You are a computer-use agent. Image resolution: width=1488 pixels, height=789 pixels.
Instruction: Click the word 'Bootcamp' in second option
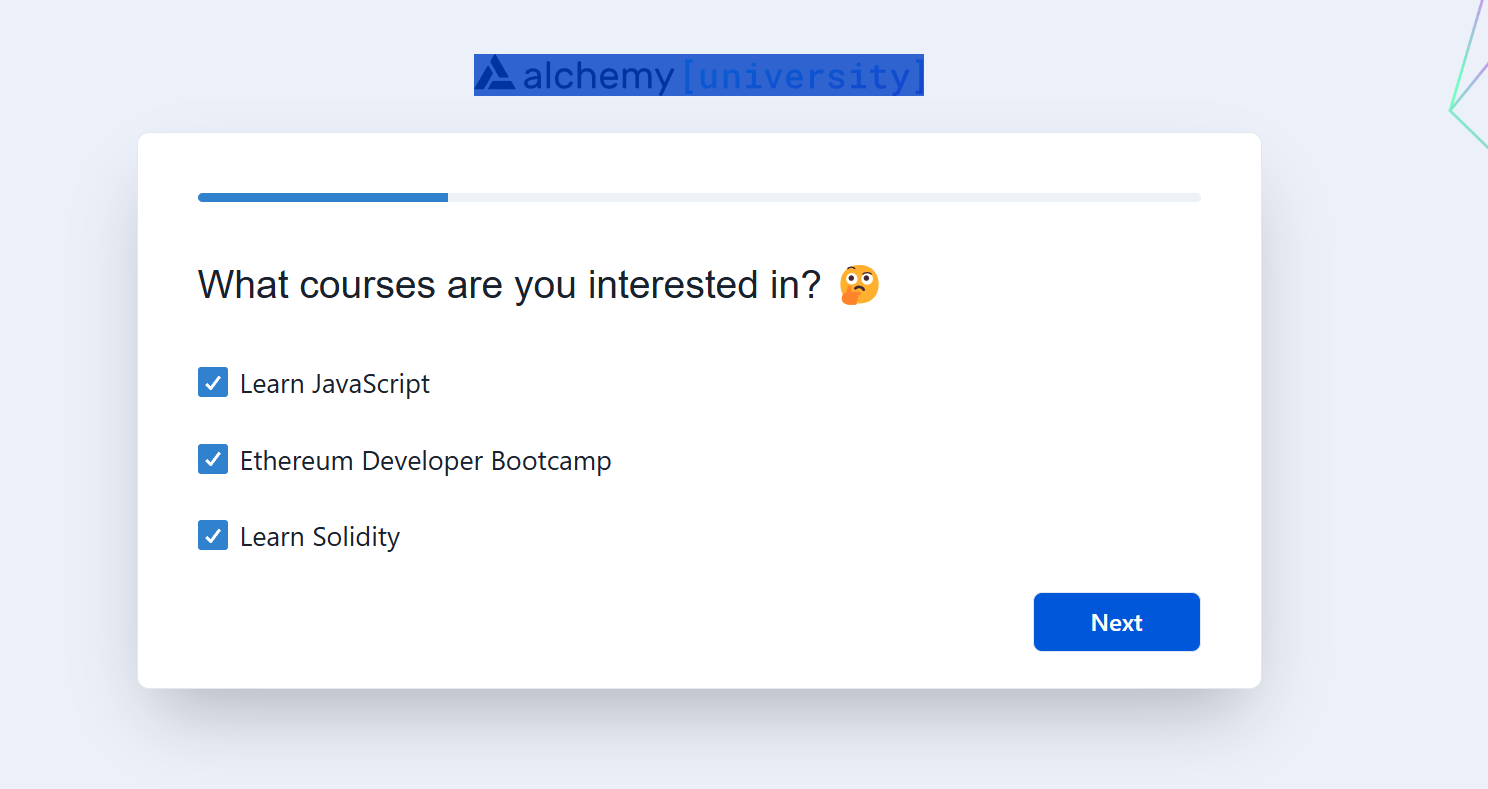[551, 461]
